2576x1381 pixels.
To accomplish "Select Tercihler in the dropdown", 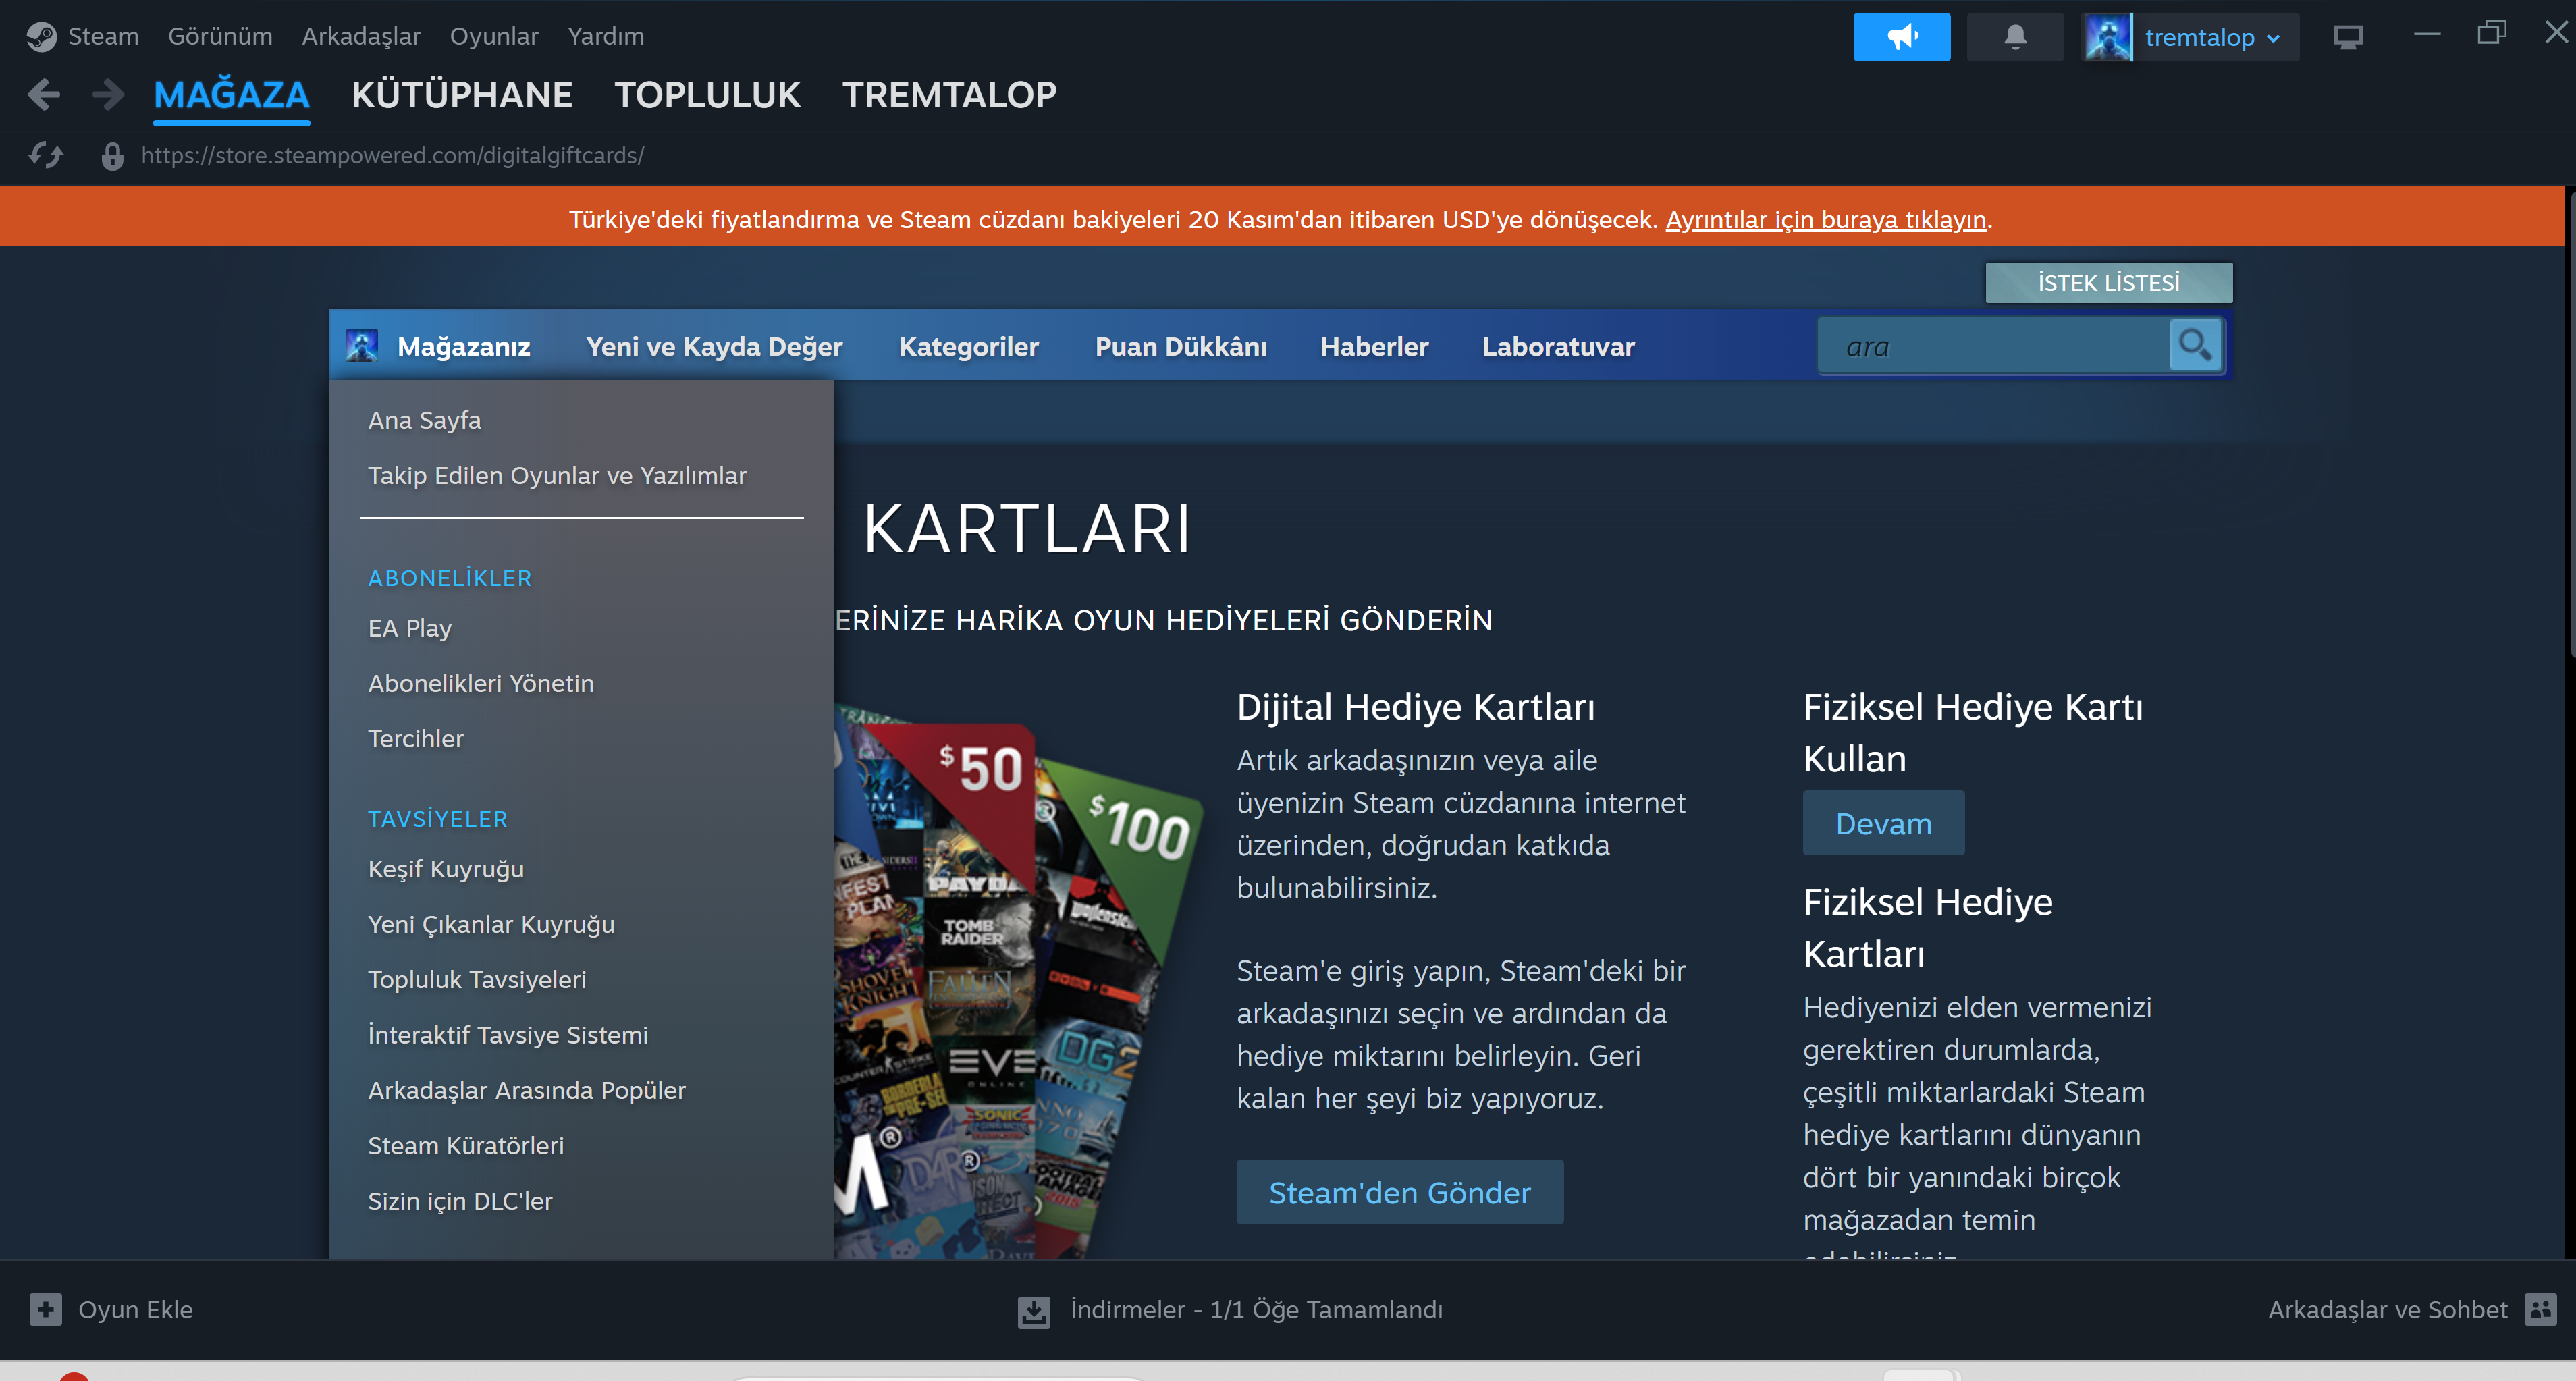I will click(x=415, y=739).
